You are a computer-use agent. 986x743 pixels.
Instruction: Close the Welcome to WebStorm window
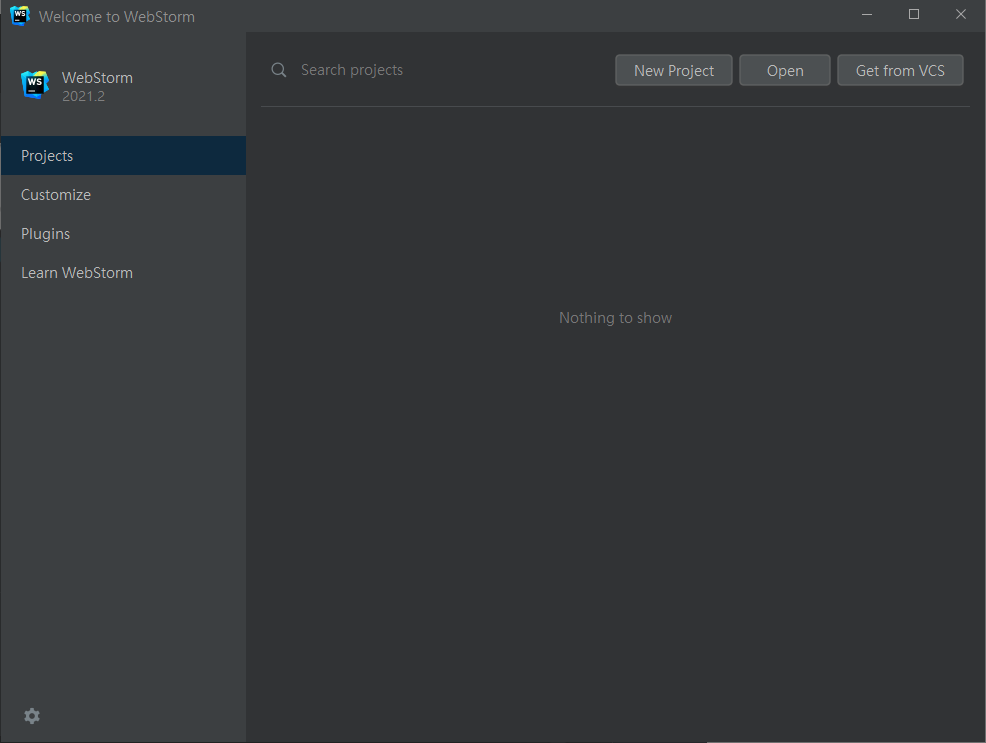click(961, 14)
